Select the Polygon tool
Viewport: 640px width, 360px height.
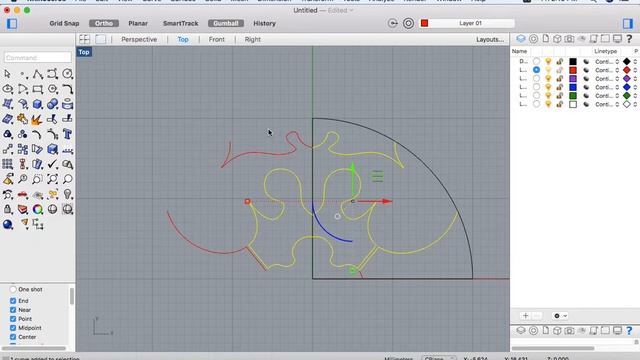(53, 89)
